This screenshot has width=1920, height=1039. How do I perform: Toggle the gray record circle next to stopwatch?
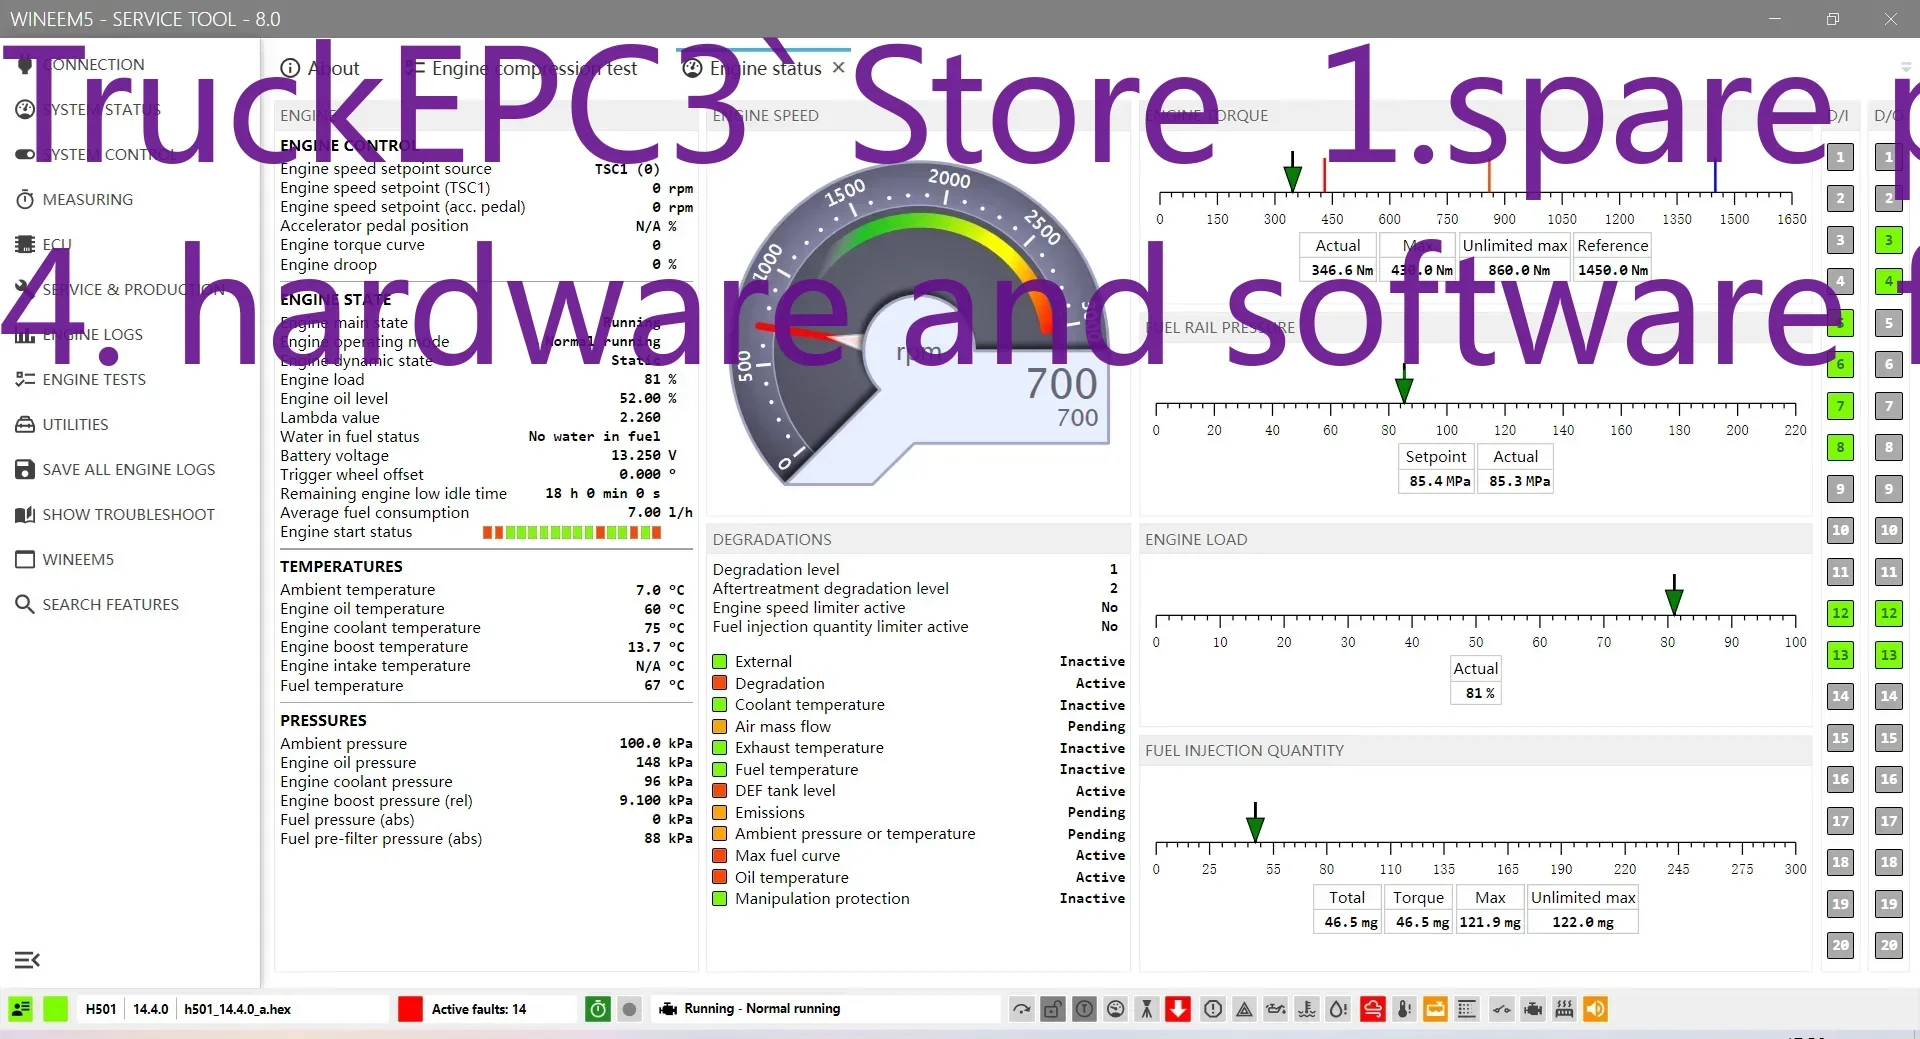pyautogui.click(x=630, y=1009)
